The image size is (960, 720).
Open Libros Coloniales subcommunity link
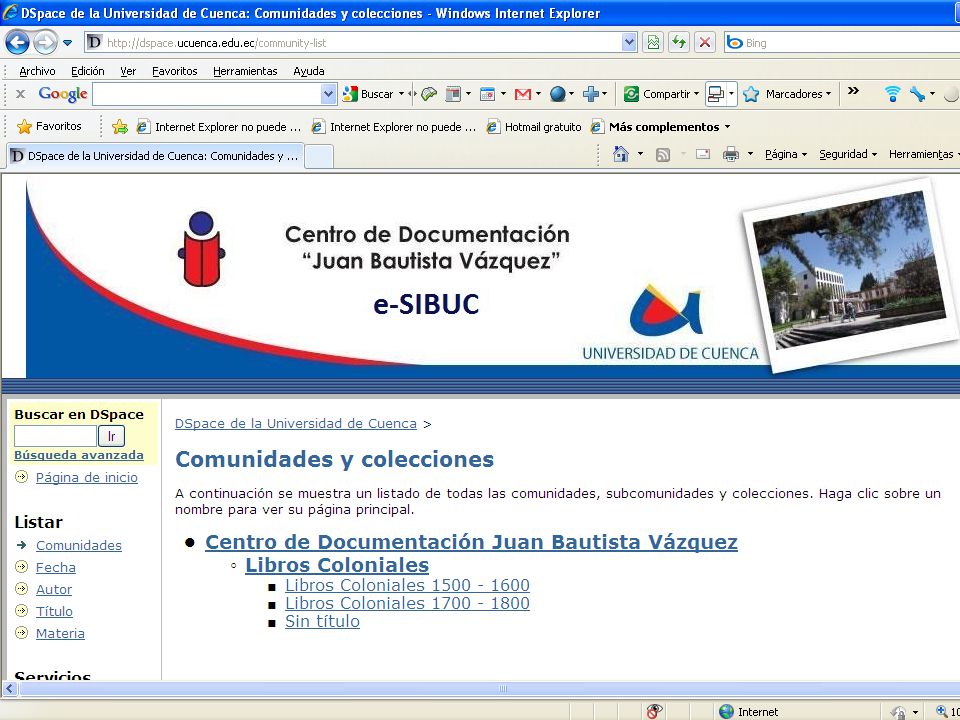[x=337, y=564]
